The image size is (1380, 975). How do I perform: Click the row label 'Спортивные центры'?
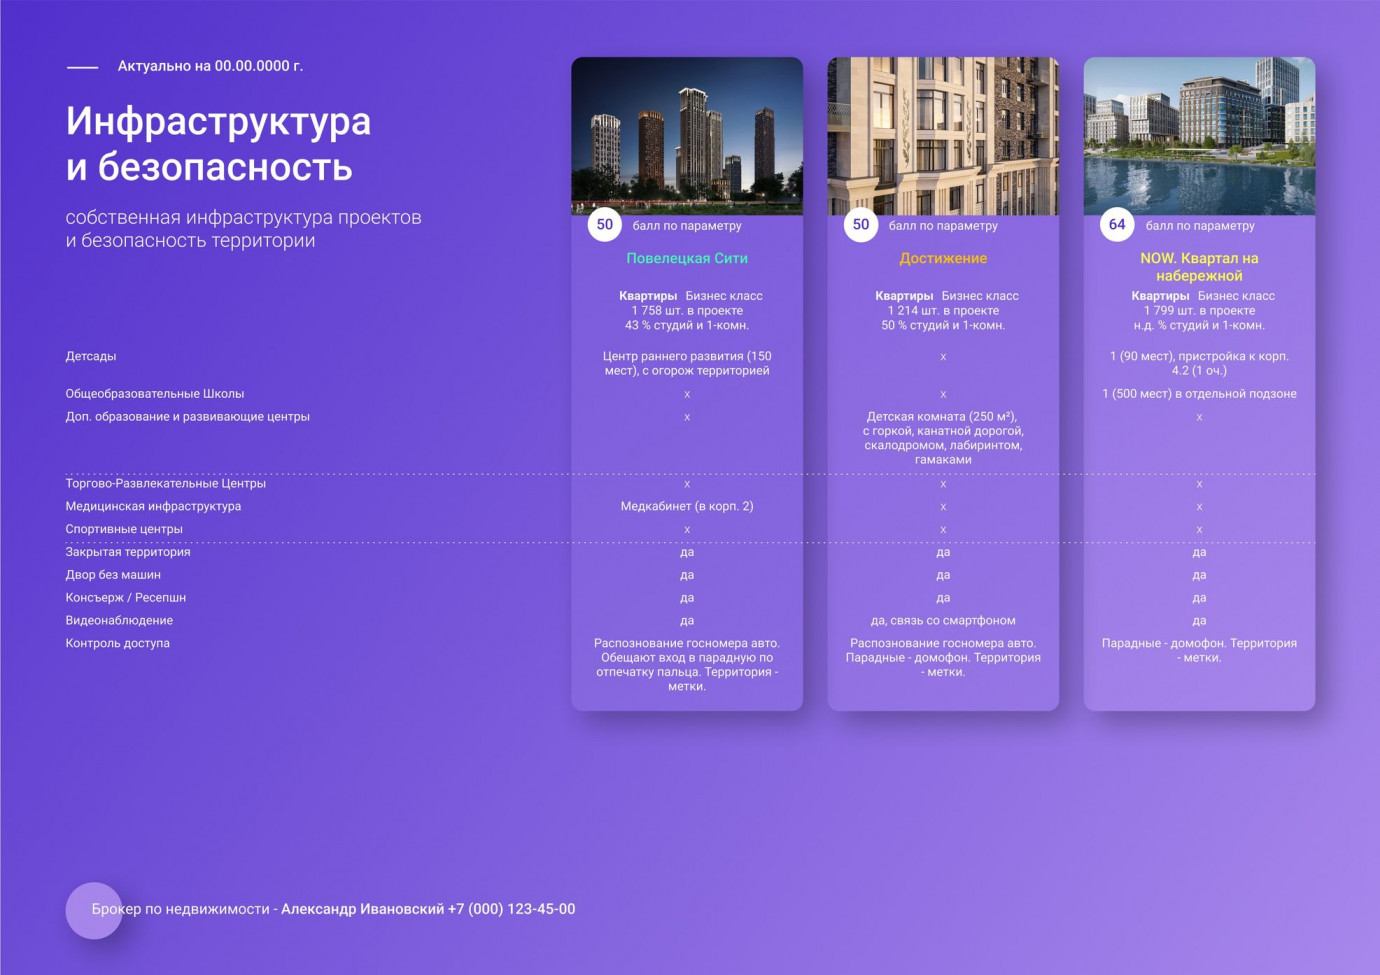pos(124,529)
